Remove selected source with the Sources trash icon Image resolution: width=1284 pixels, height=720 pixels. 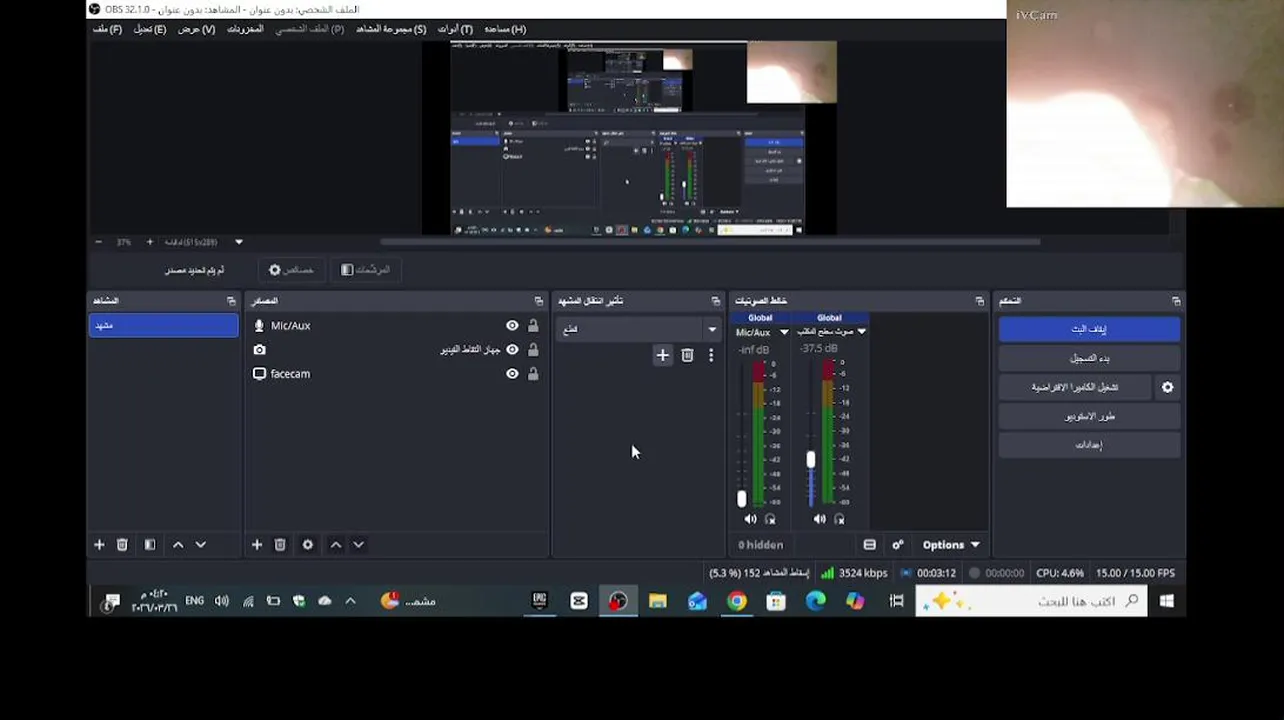(280, 545)
